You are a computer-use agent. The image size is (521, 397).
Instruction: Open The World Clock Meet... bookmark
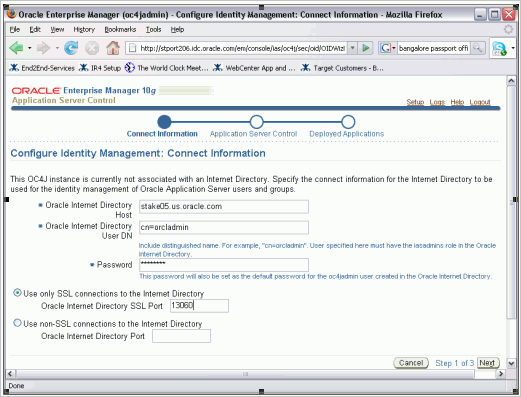pyautogui.click(x=167, y=68)
